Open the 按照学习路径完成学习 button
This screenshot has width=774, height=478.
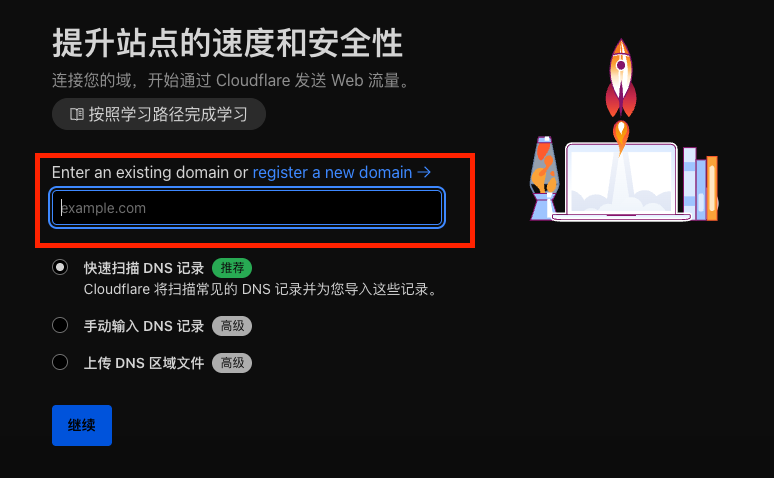(x=159, y=114)
